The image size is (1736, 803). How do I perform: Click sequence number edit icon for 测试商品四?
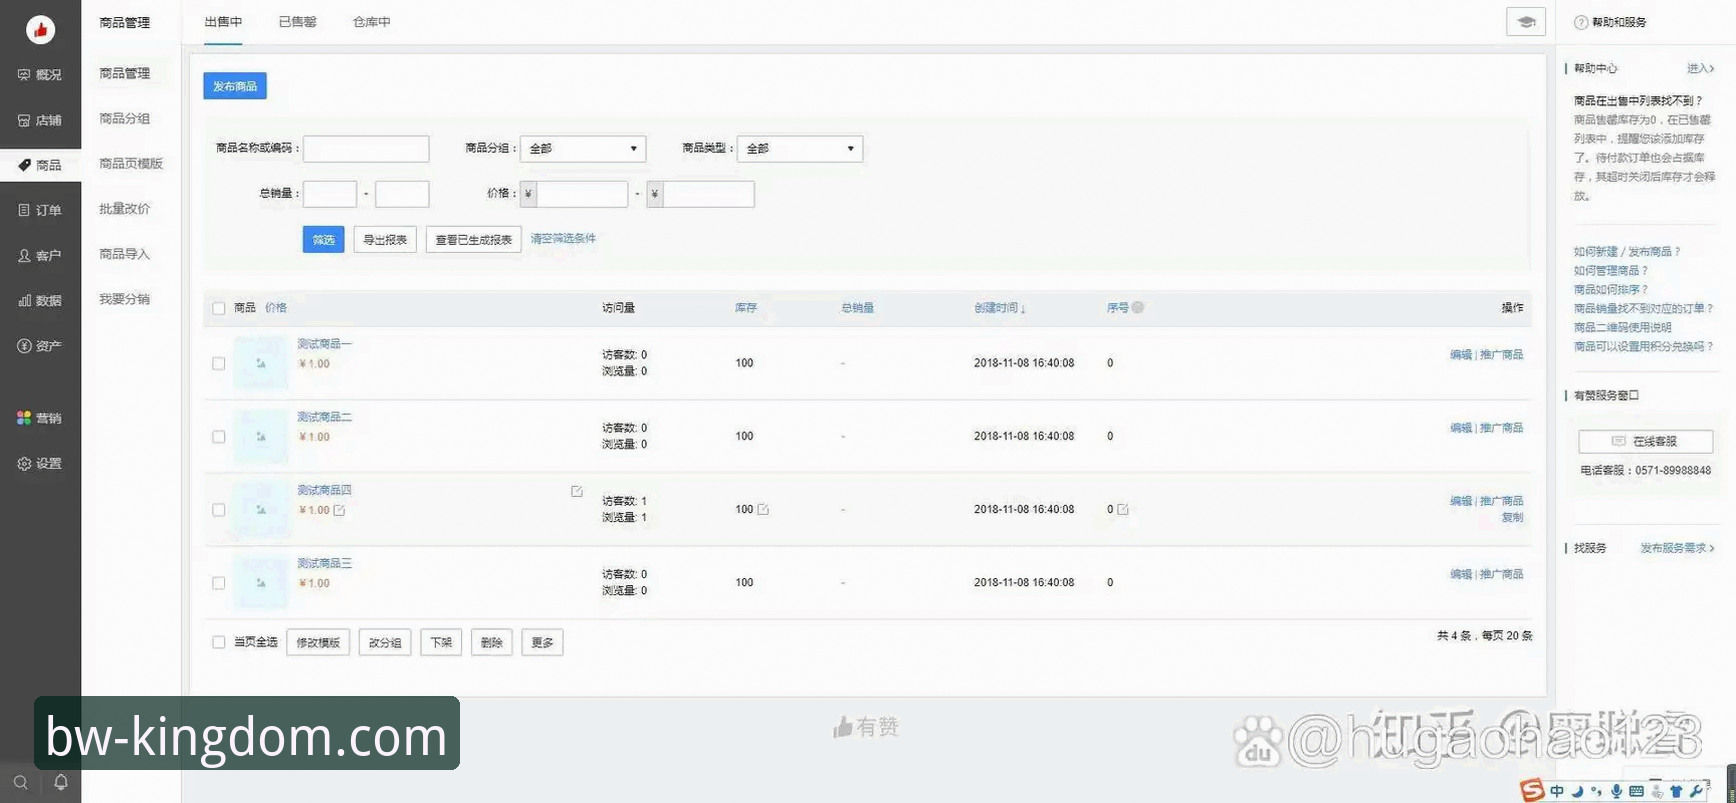click(1123, 509)
